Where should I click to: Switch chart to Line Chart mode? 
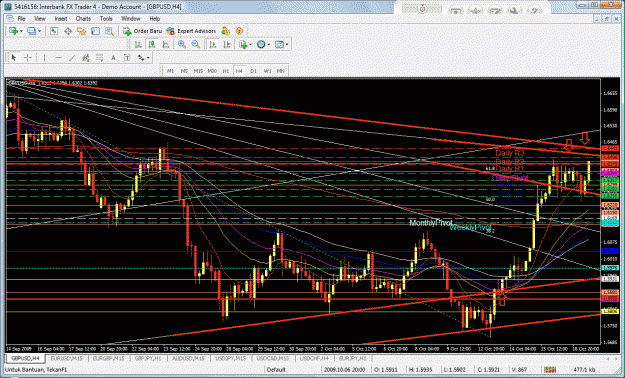(165, 45)
